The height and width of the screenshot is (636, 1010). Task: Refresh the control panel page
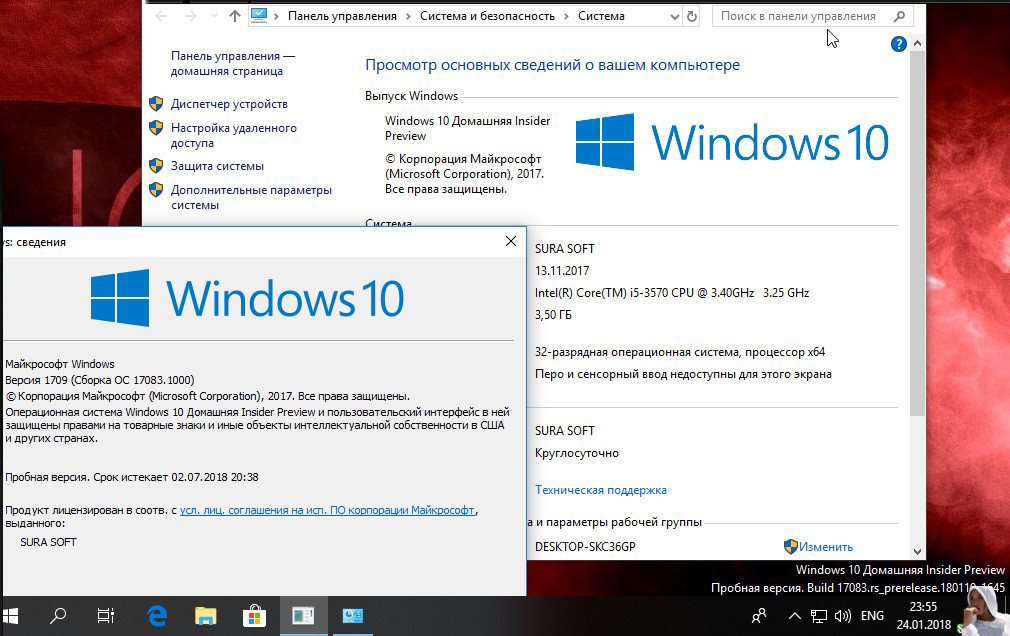[x=692, y=16]
